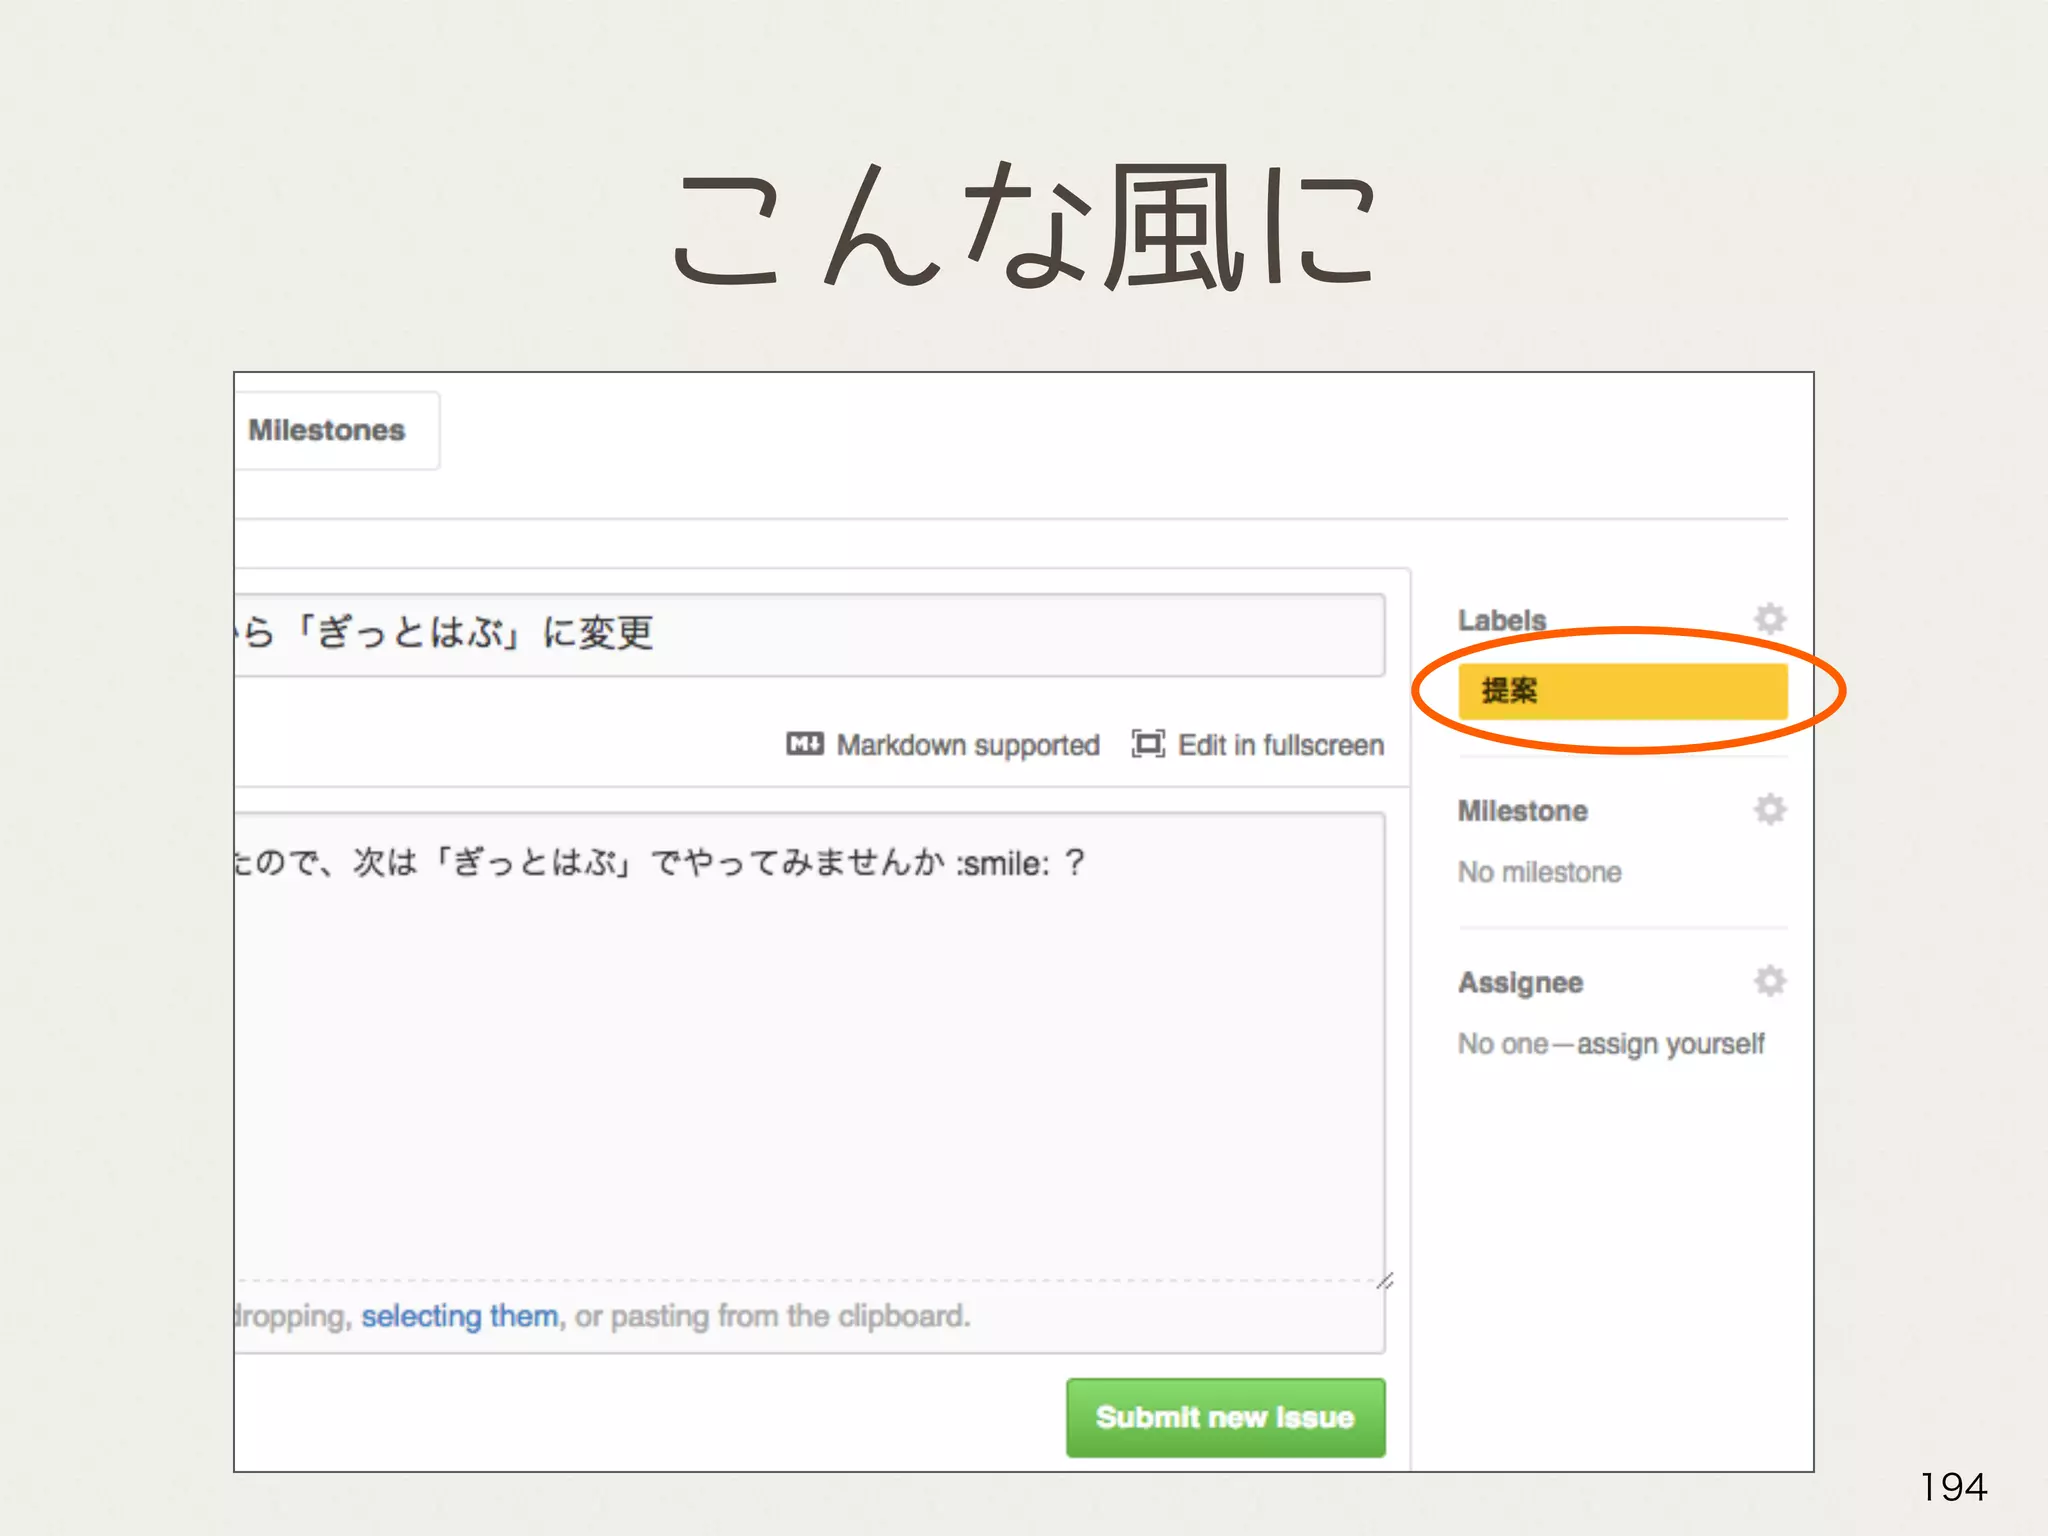This screenshot has height=1536, width=2048.
Task: Click the 'No milestone' text
Action: click(x=1539, y=872)
